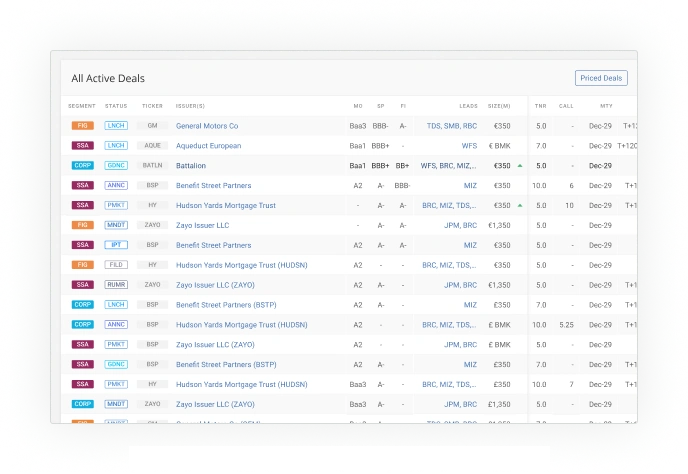Select €1,350 size in Zayo Issuer LLC FIG row
Viewport: 688px width, 474px height.
pos(499,225)
